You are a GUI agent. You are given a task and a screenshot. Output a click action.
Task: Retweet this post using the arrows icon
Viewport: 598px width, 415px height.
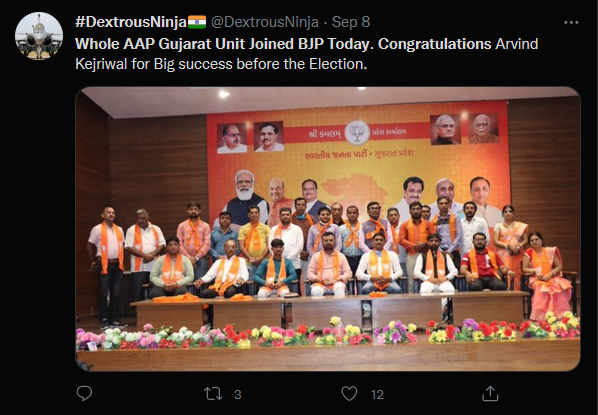213,394
